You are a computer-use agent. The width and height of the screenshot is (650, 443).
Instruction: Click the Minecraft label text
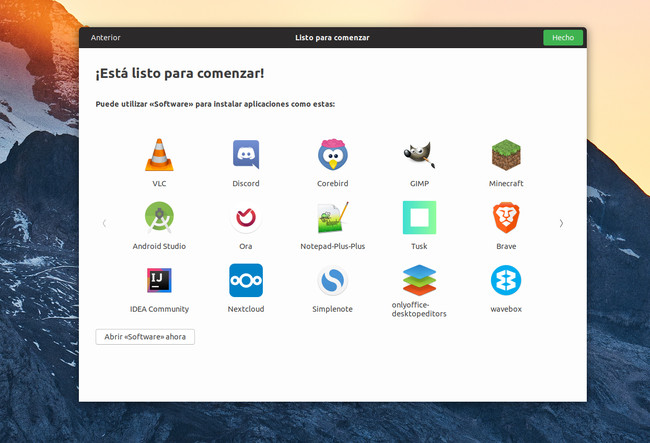click(506, 183)
